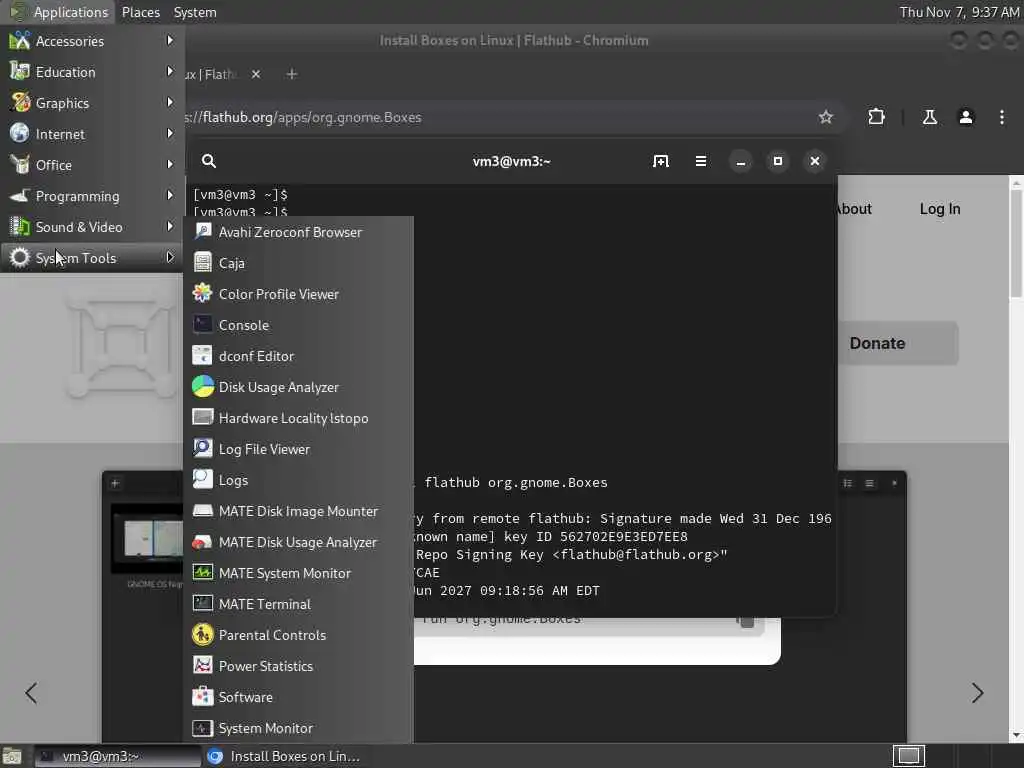Switch to Install Boxes Chromium taskbar entry
The height and width of the screenshot is (768, 1024).
point(285,756)
